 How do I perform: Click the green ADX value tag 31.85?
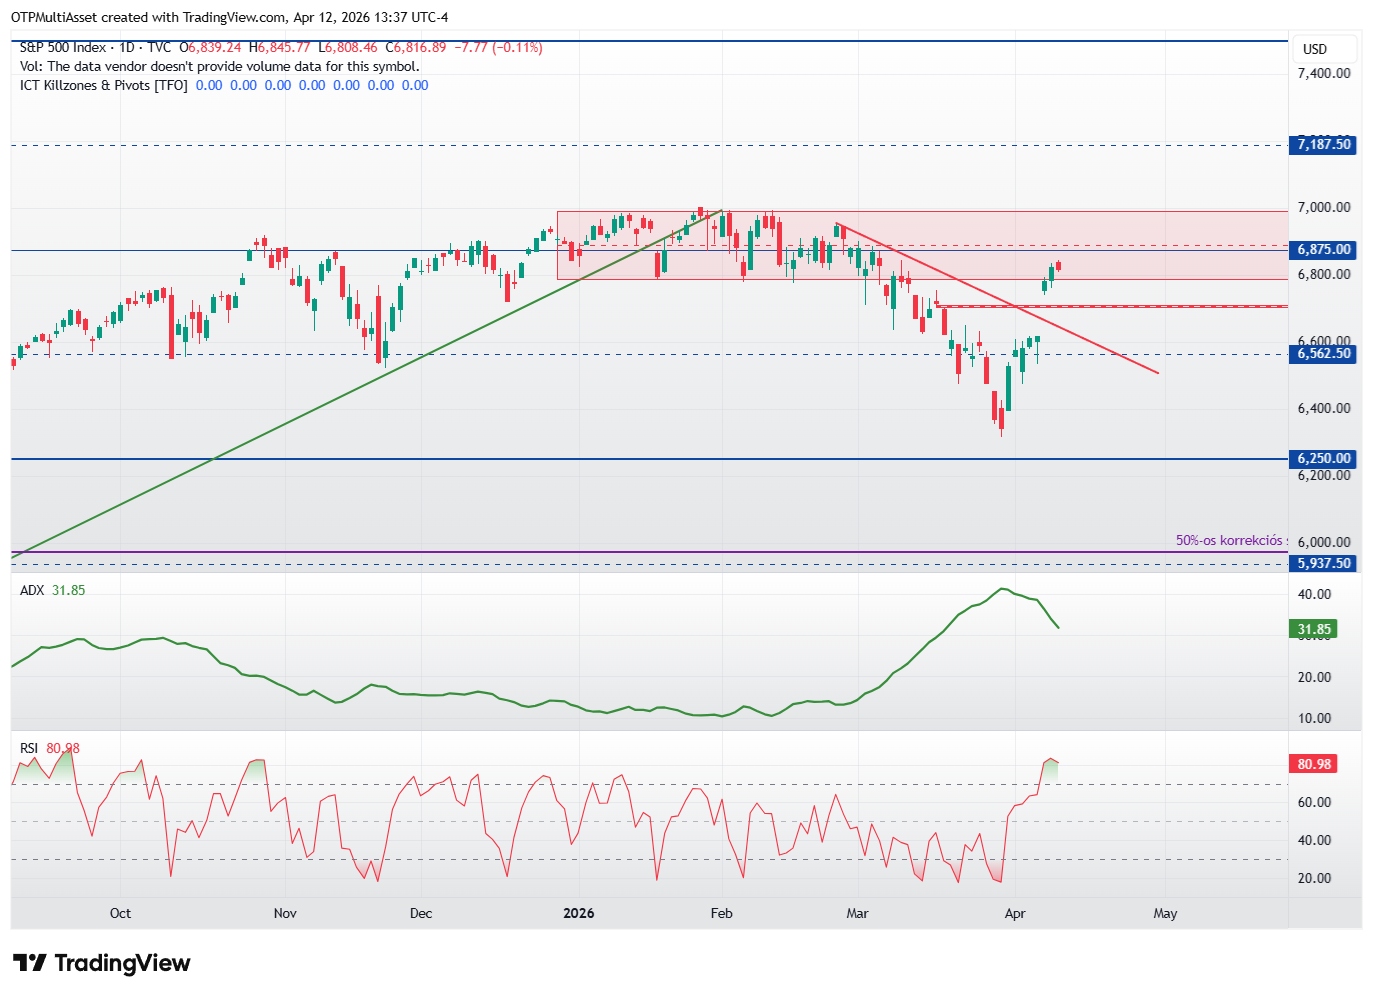click(1314, 630)
